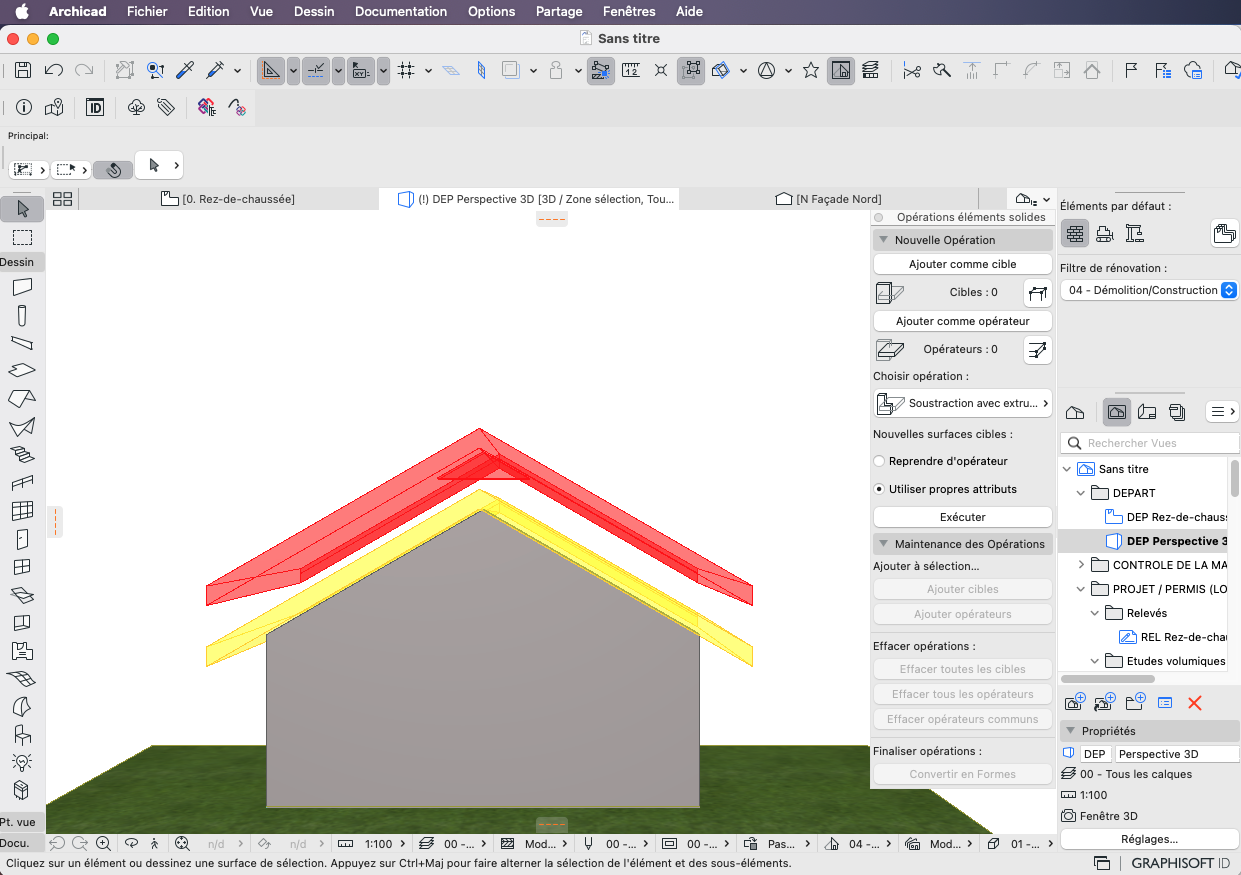Select the syringe inject parameters tool
The image size is (1241, 875).
(215, 70)
